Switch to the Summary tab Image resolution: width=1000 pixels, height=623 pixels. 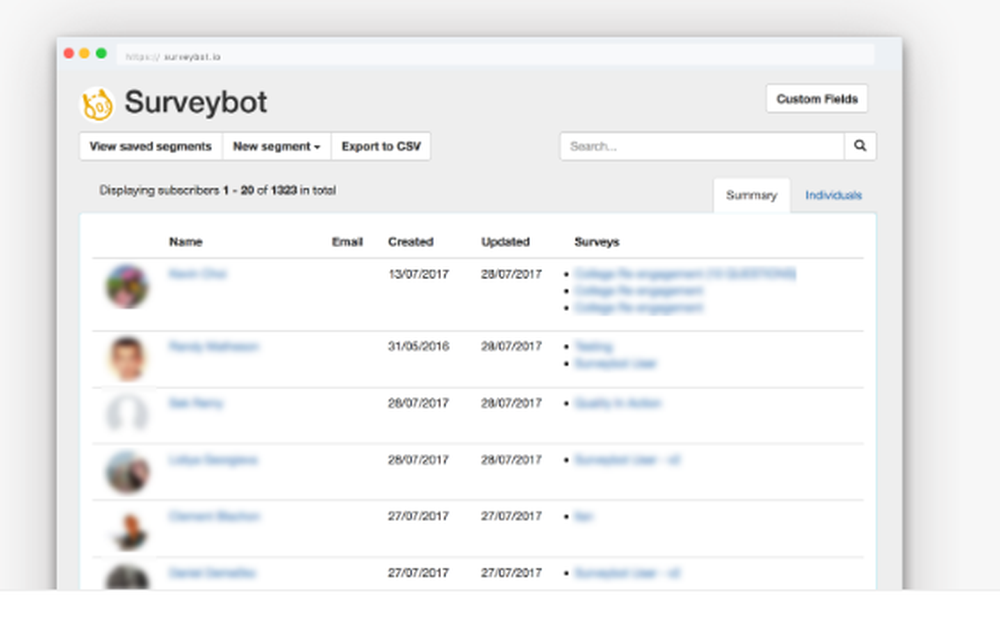click(x=751, y=195)
